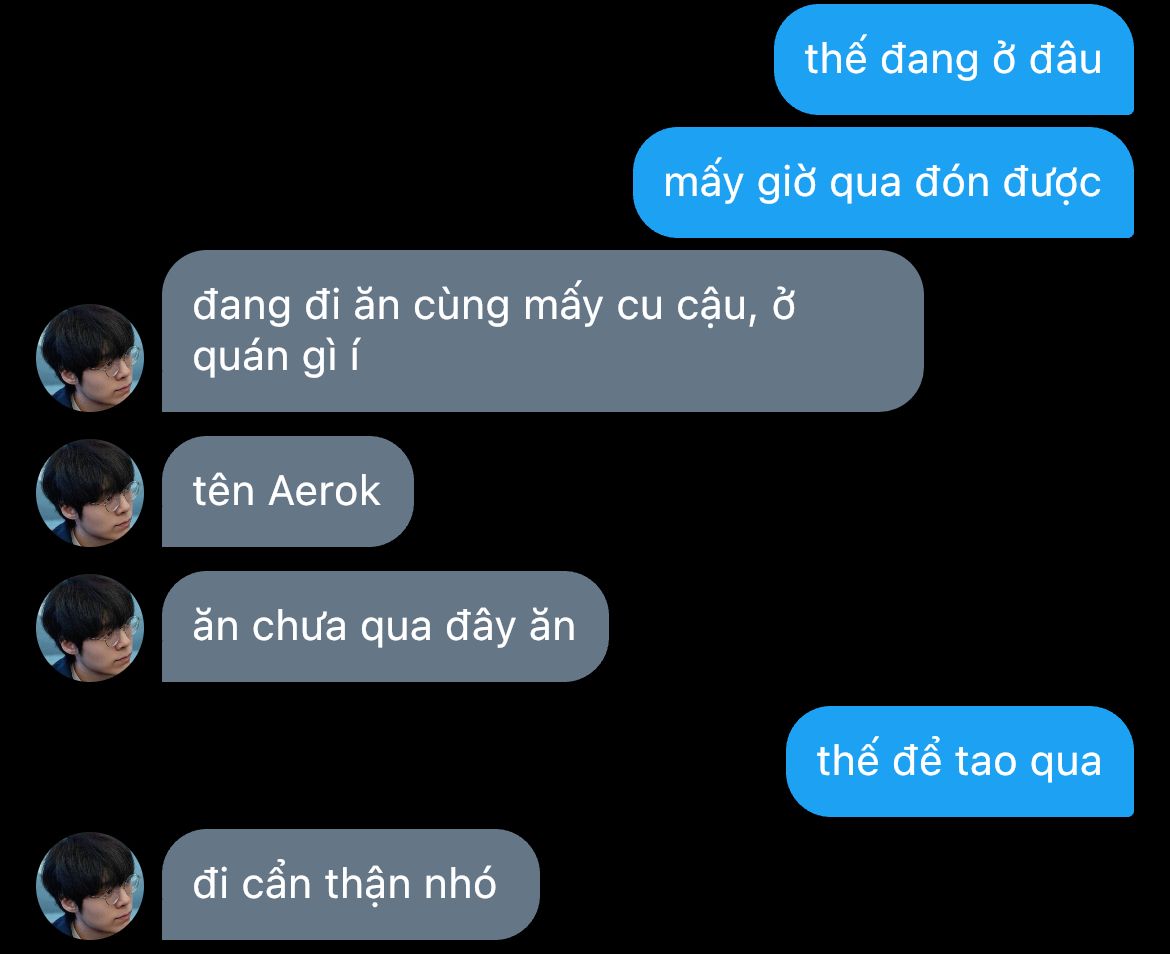
Task: Tap the avatar next to "tên Aerok"
Action: pos(90,493)
